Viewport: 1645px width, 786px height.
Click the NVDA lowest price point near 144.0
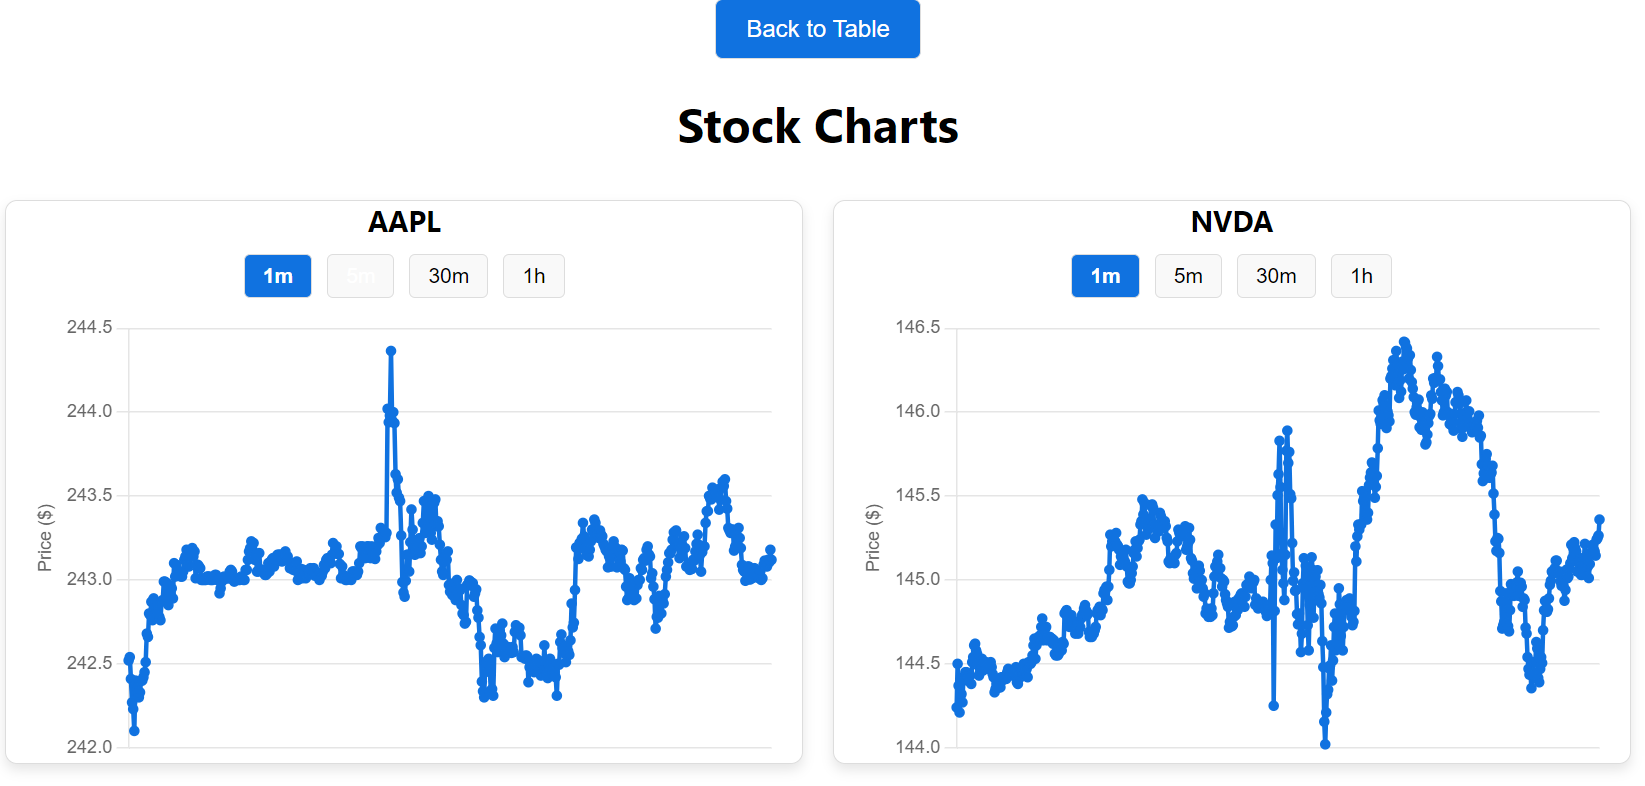click(1325, 744)
